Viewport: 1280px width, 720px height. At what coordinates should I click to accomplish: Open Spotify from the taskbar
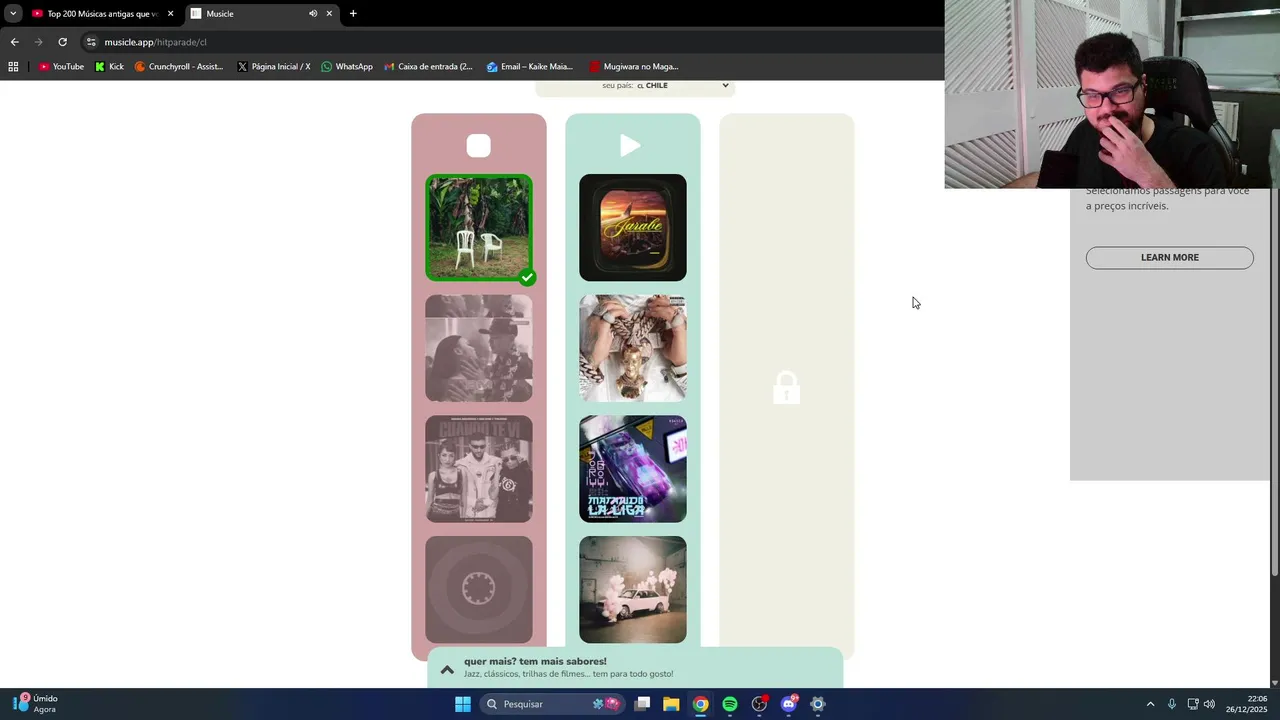click(x=730, y=704)
